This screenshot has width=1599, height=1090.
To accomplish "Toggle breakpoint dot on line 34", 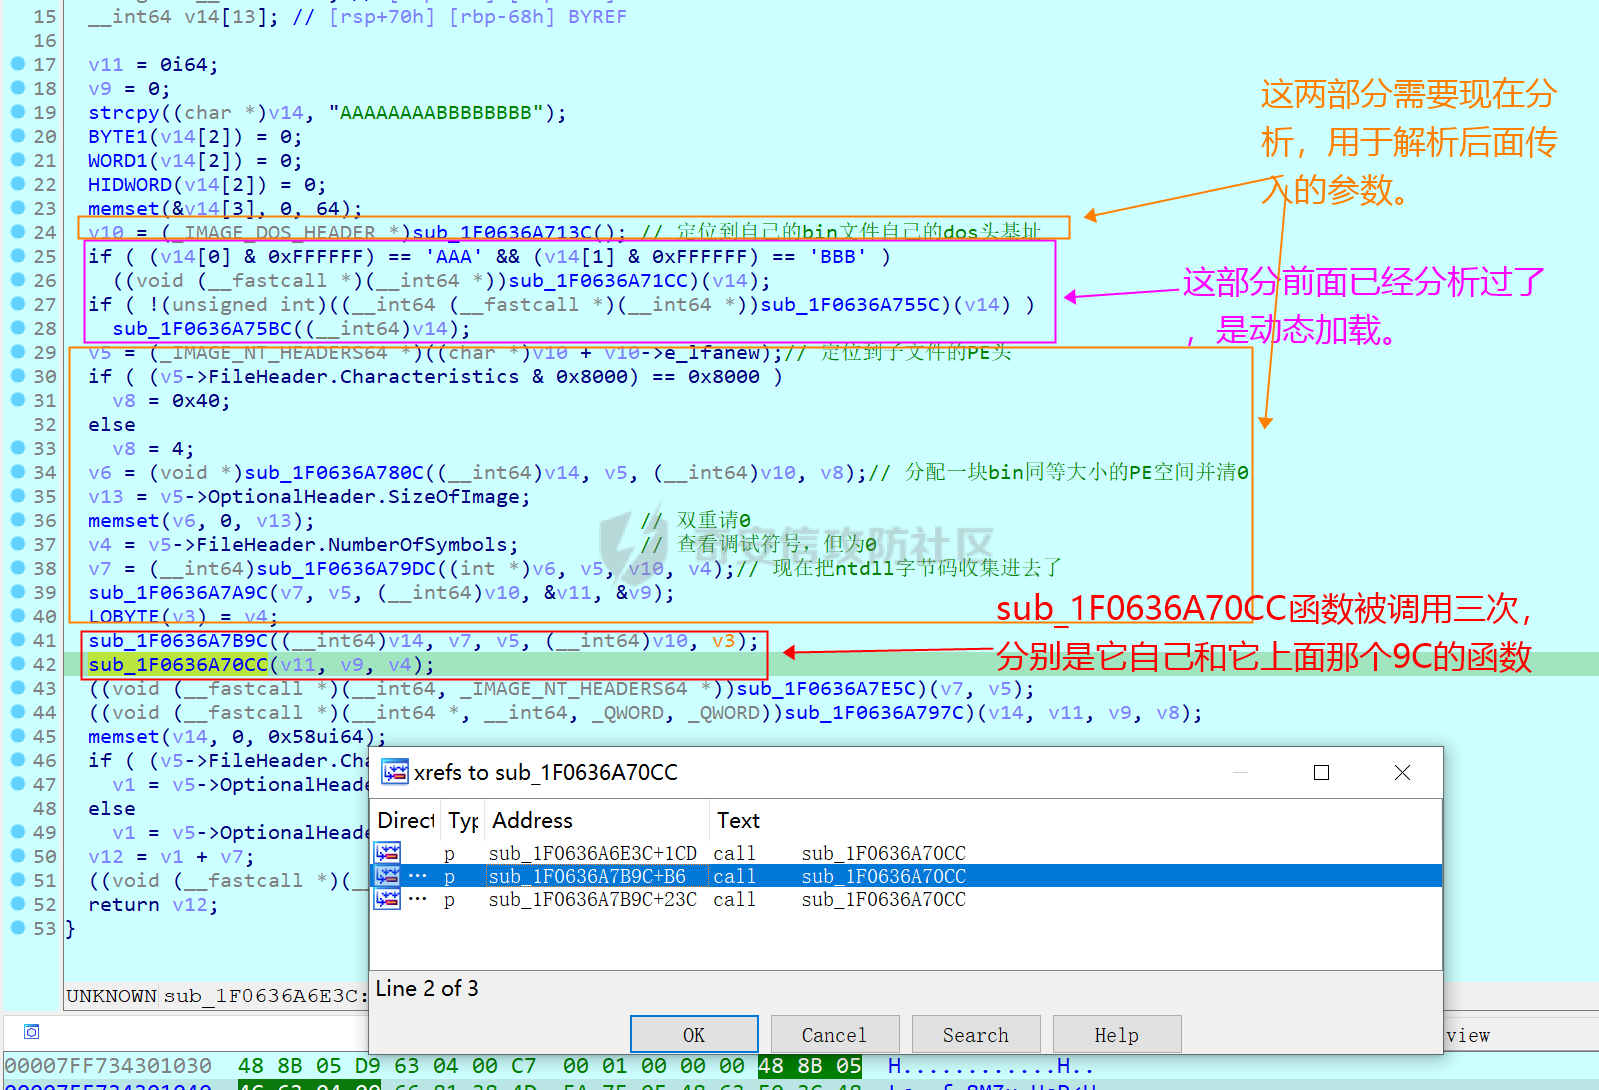I will (18, 472).
